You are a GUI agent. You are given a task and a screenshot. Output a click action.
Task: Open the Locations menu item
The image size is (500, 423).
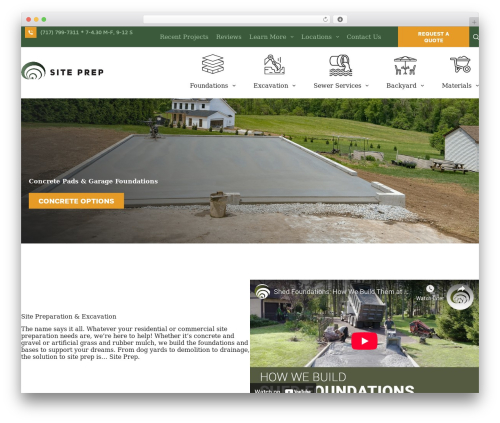316,37
